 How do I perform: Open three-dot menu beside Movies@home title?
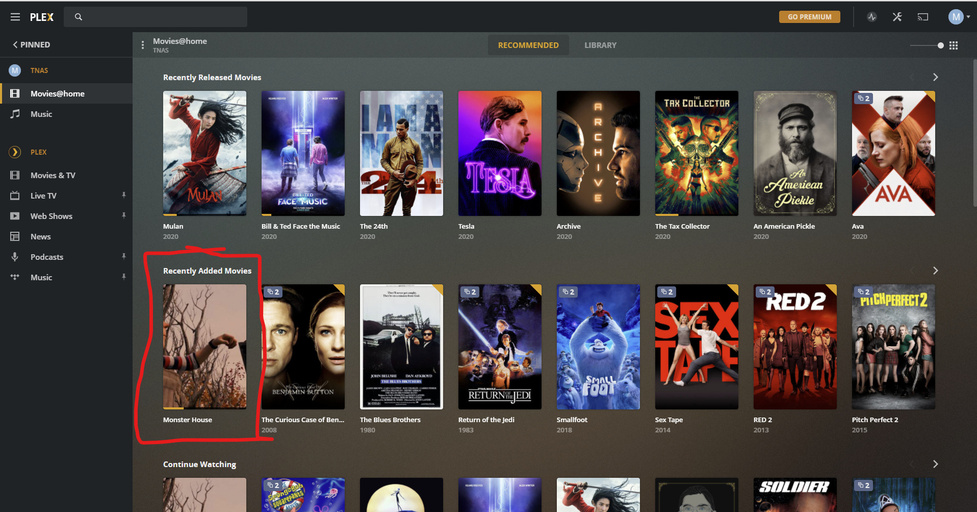pyautogui.click(x=143, y=45)
